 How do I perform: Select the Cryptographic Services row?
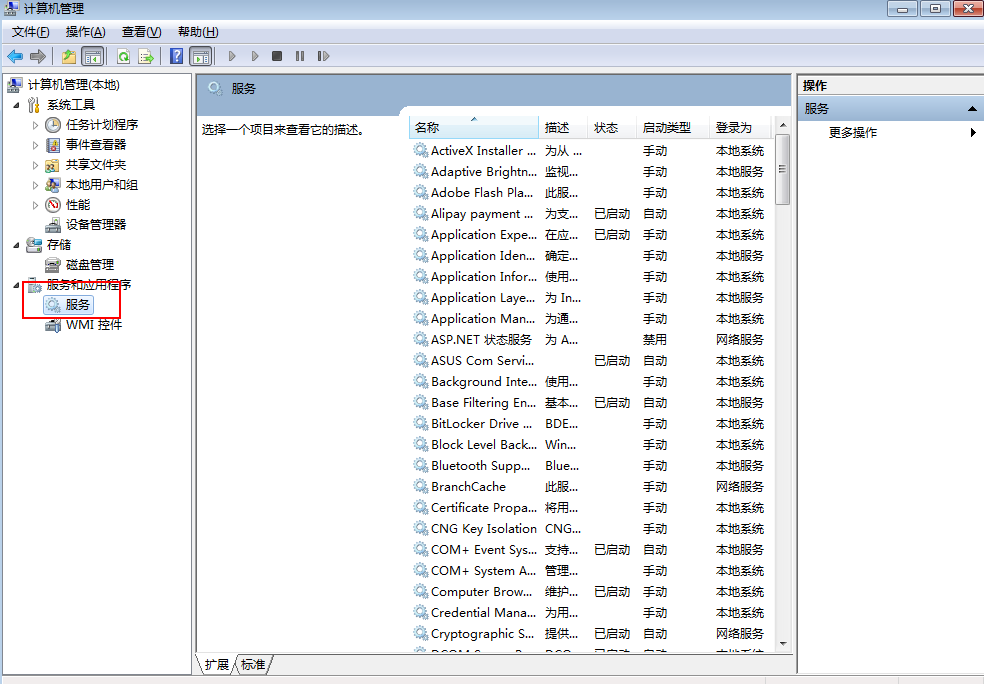coord(590,634)
